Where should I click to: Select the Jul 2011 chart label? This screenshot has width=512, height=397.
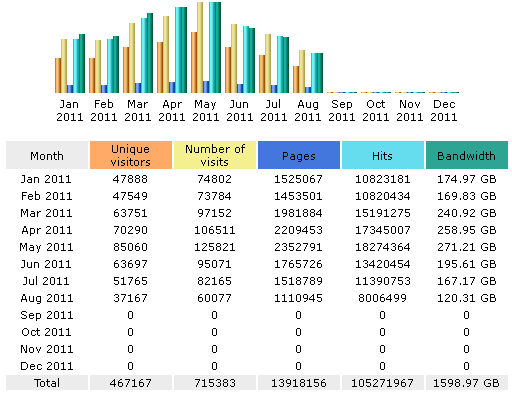[x=274, y=111]
